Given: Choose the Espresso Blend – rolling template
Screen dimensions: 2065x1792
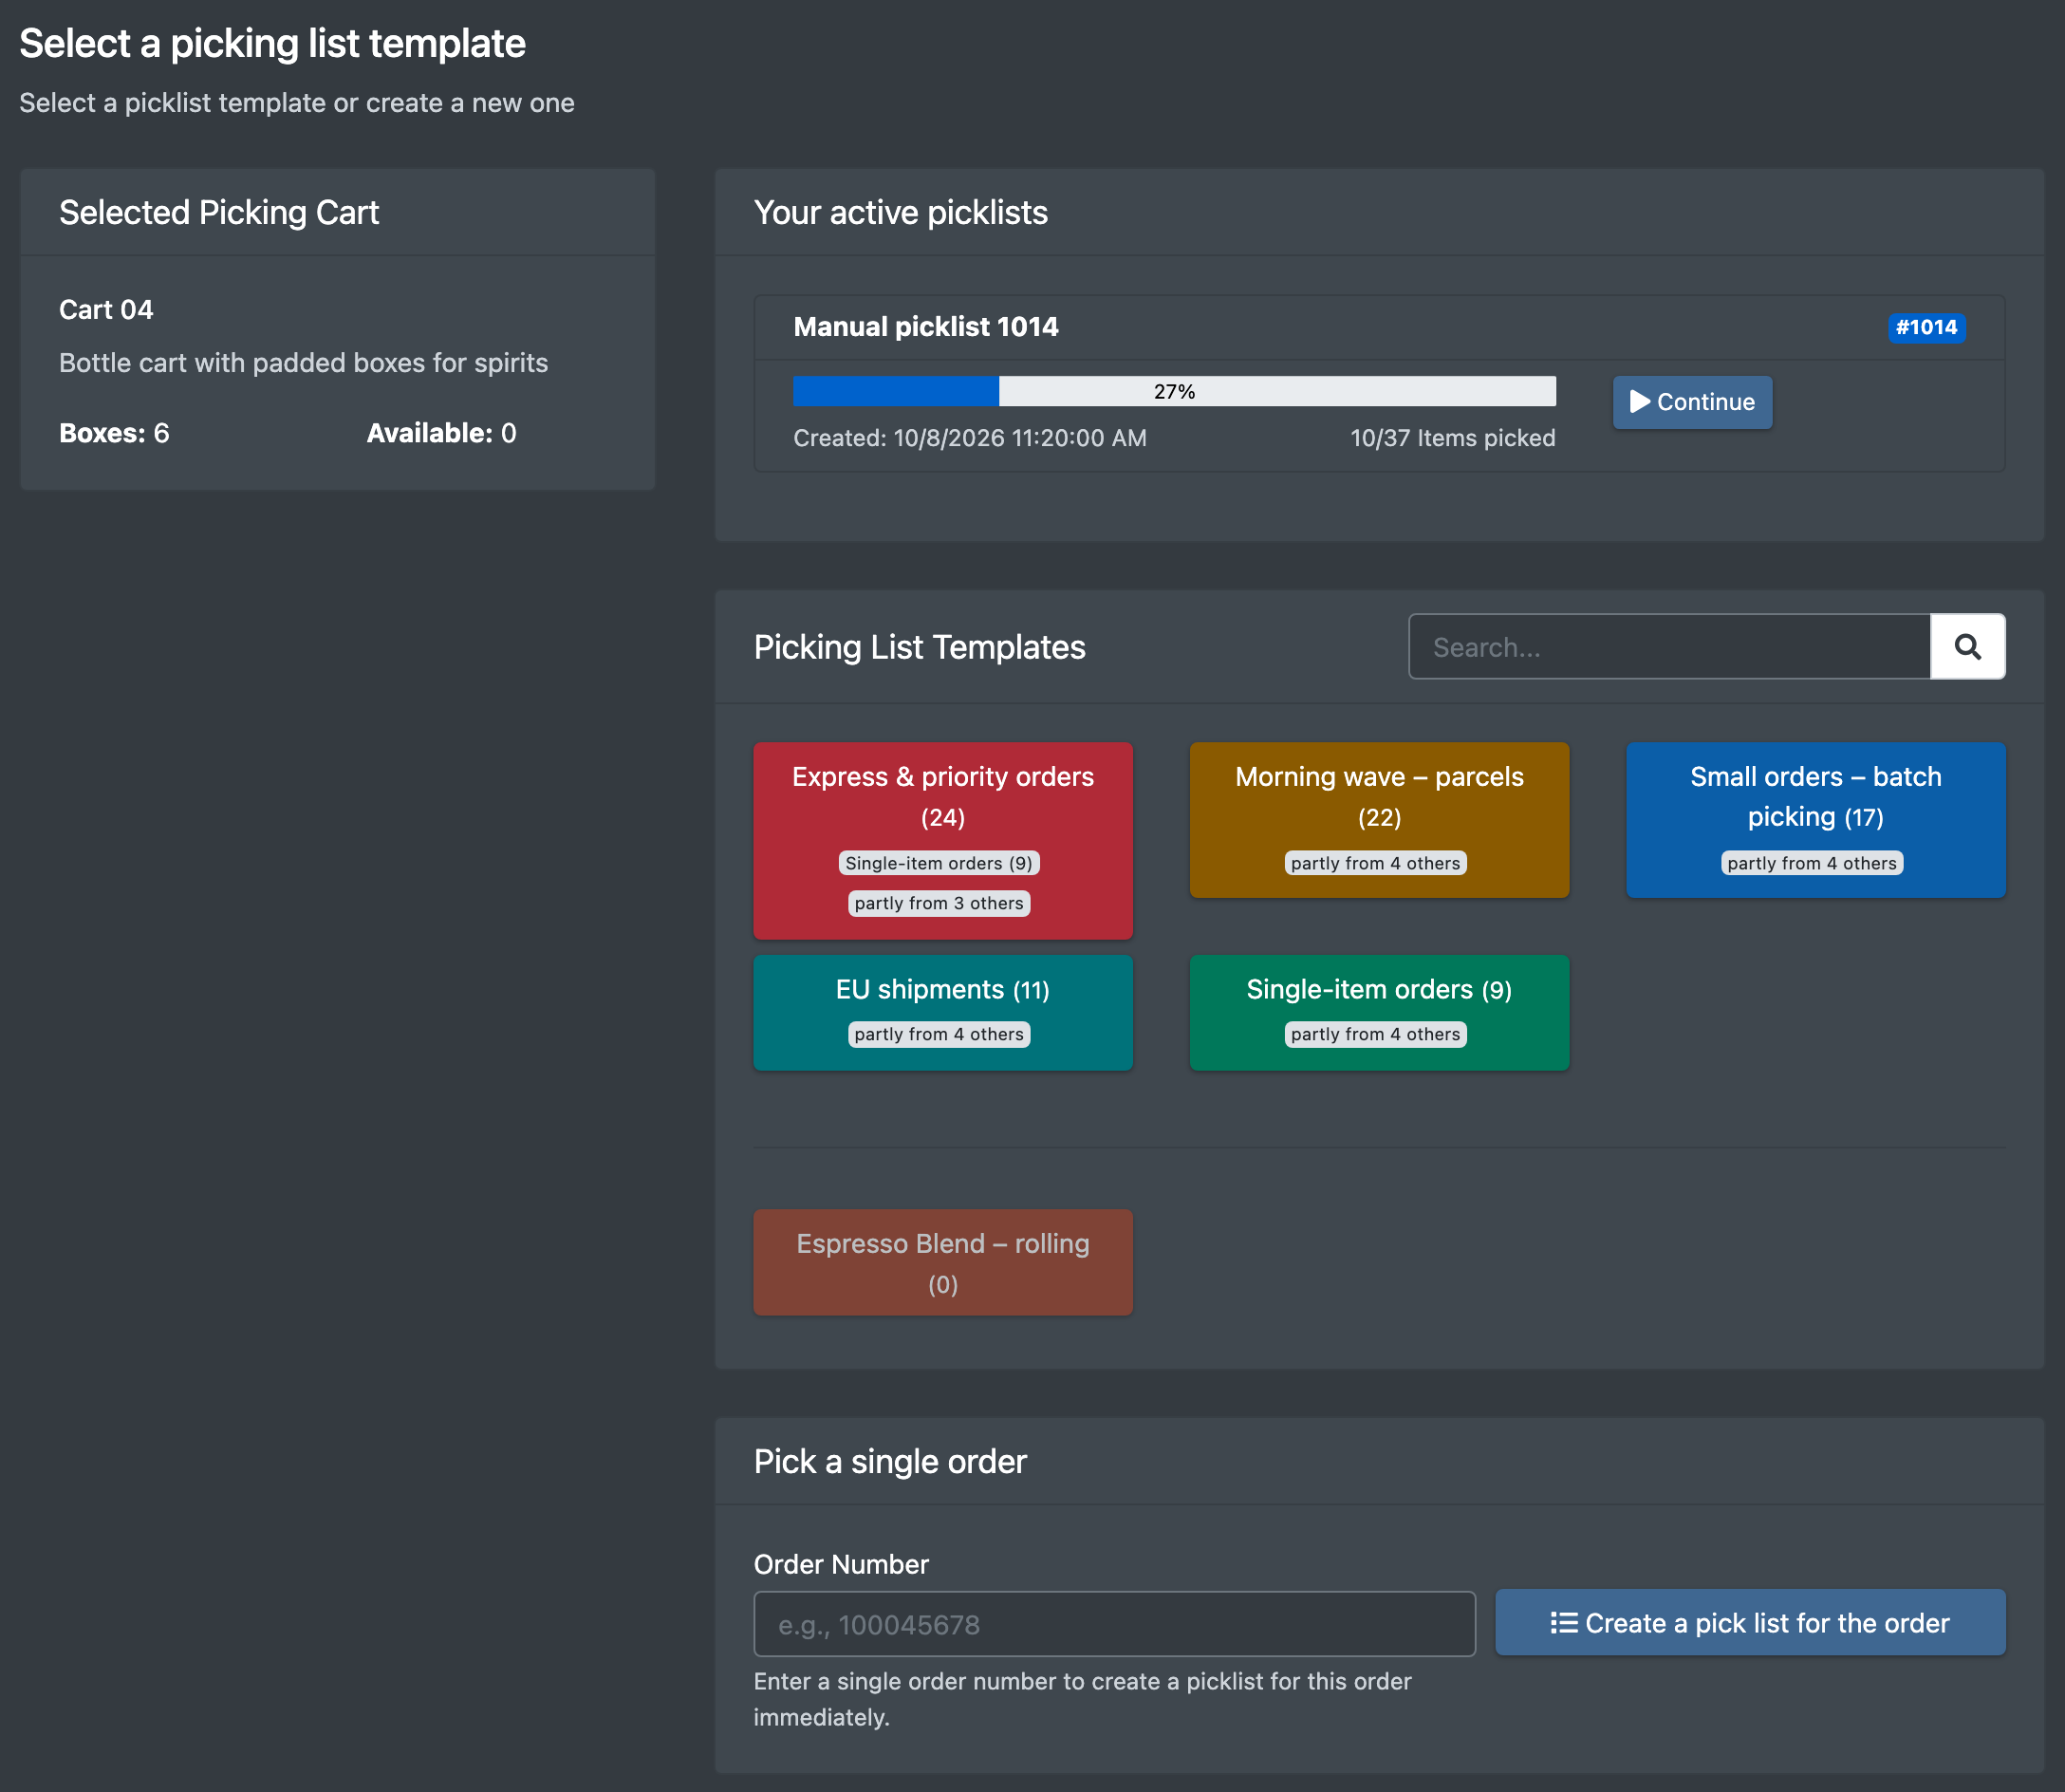Looking at the screenshot, I should pos(942,1262).
